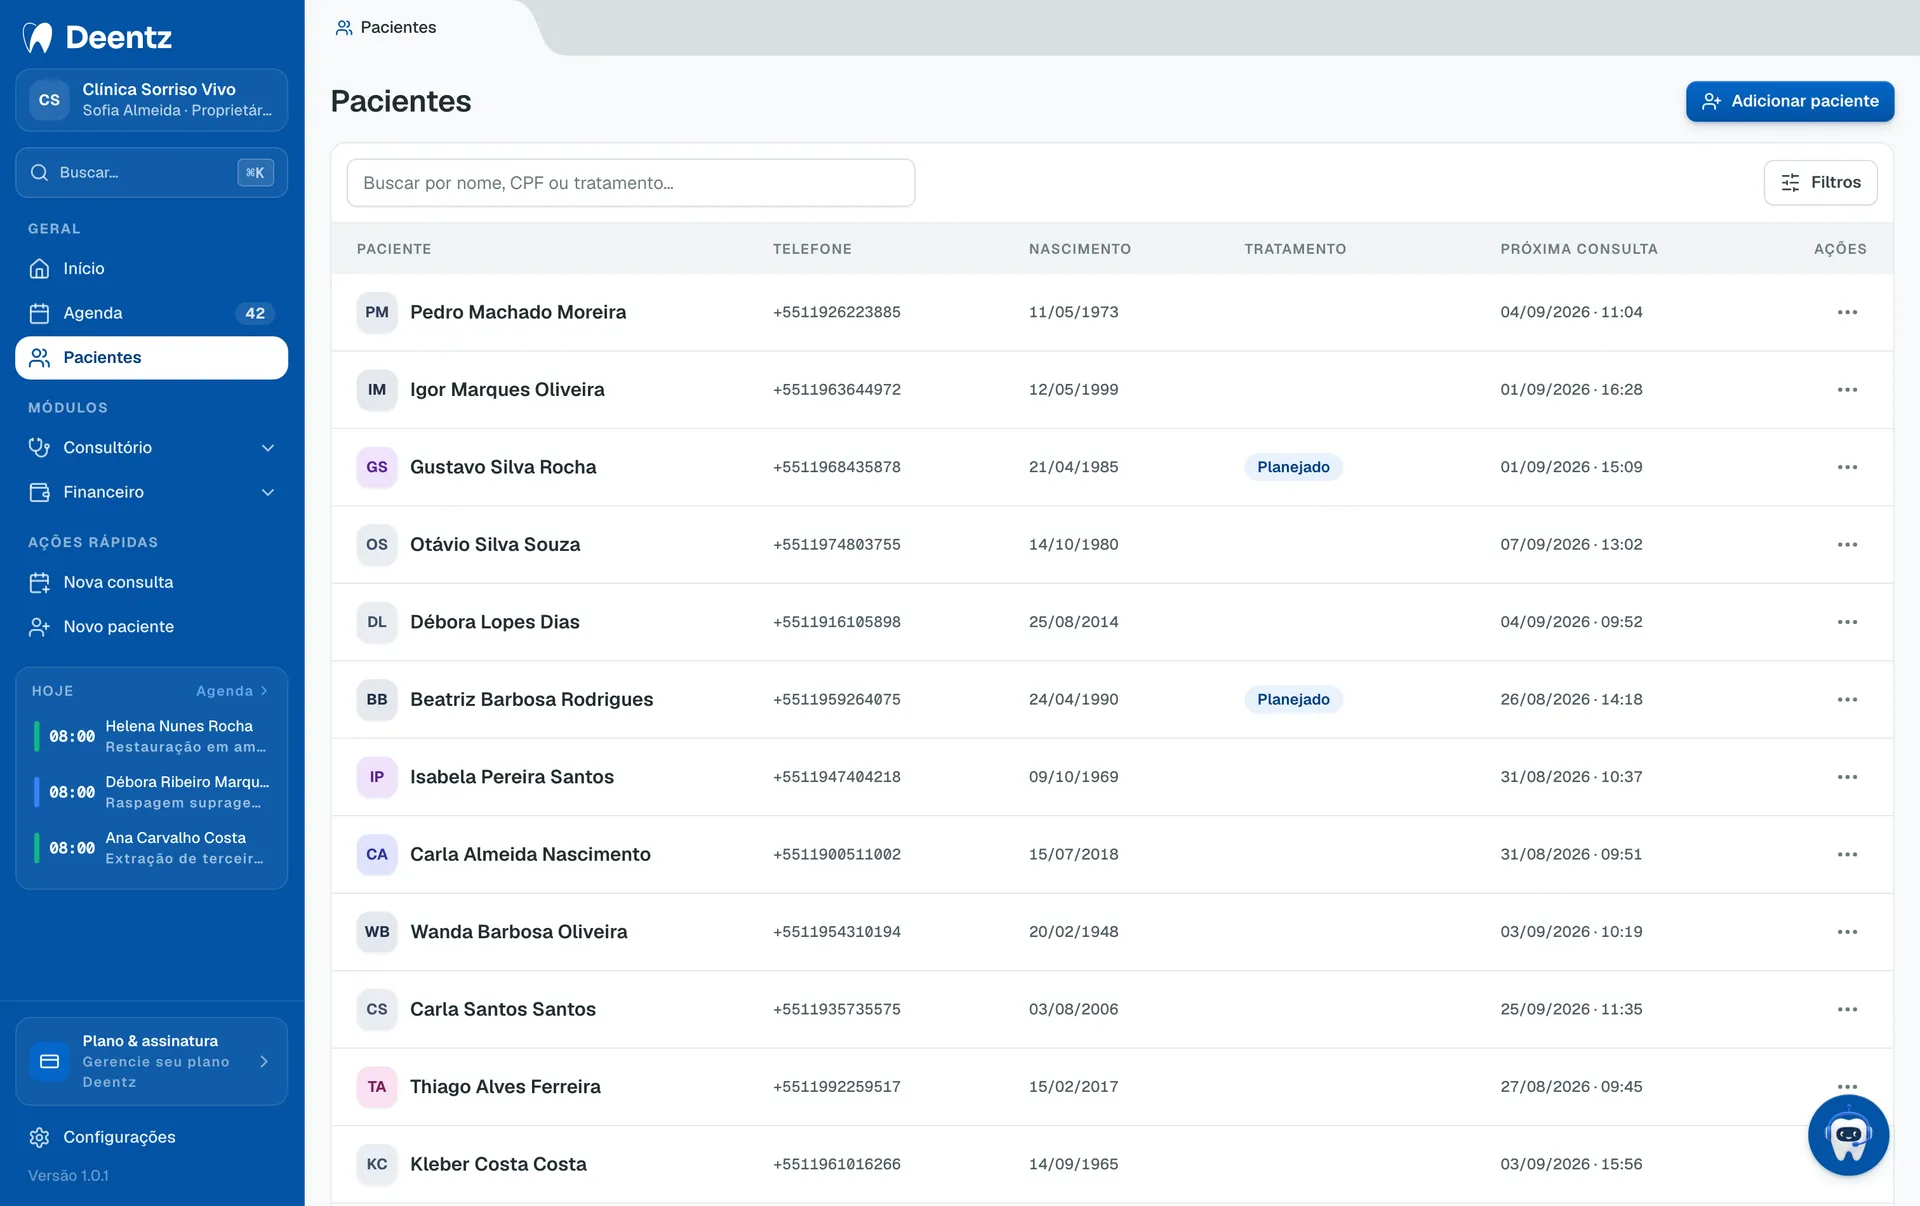Open the Clínica Sorriso Vivo account switcher

(x=152, y=100)
